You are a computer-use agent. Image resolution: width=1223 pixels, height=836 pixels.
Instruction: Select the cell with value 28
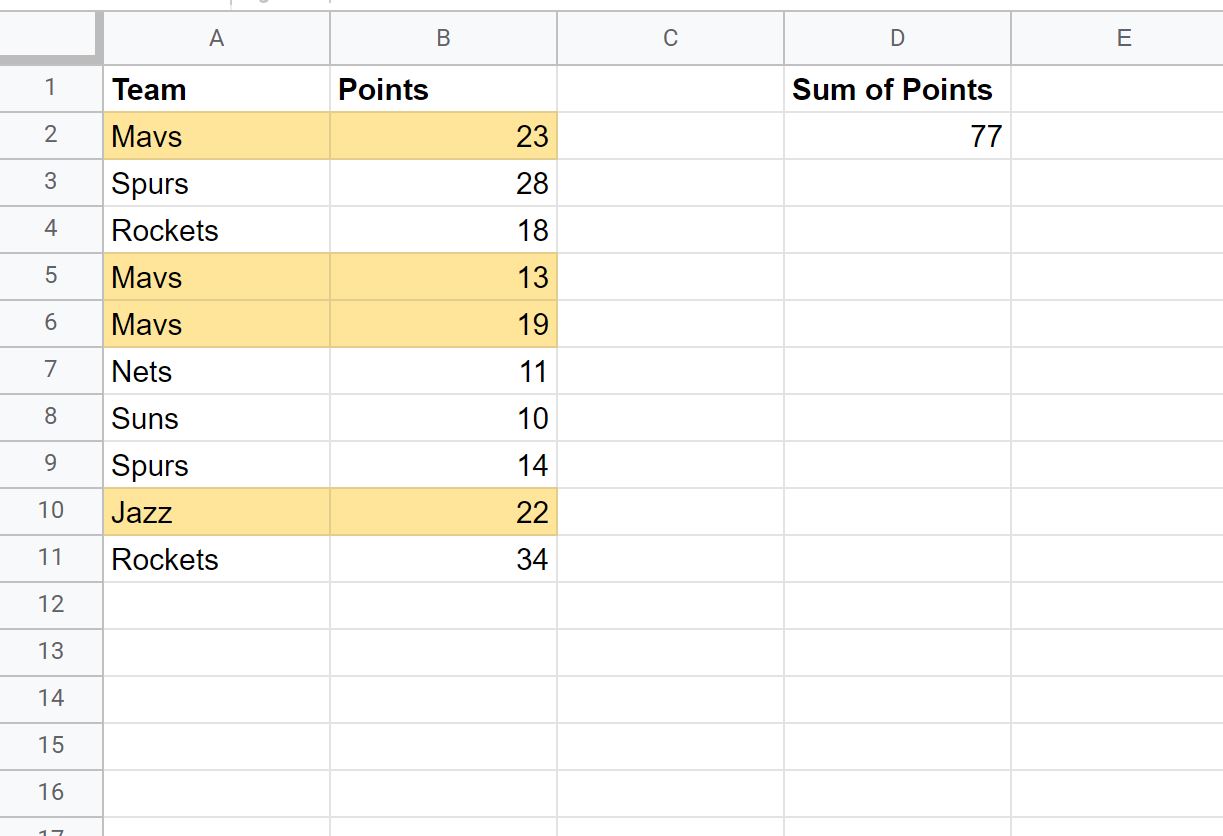point(443,183)
